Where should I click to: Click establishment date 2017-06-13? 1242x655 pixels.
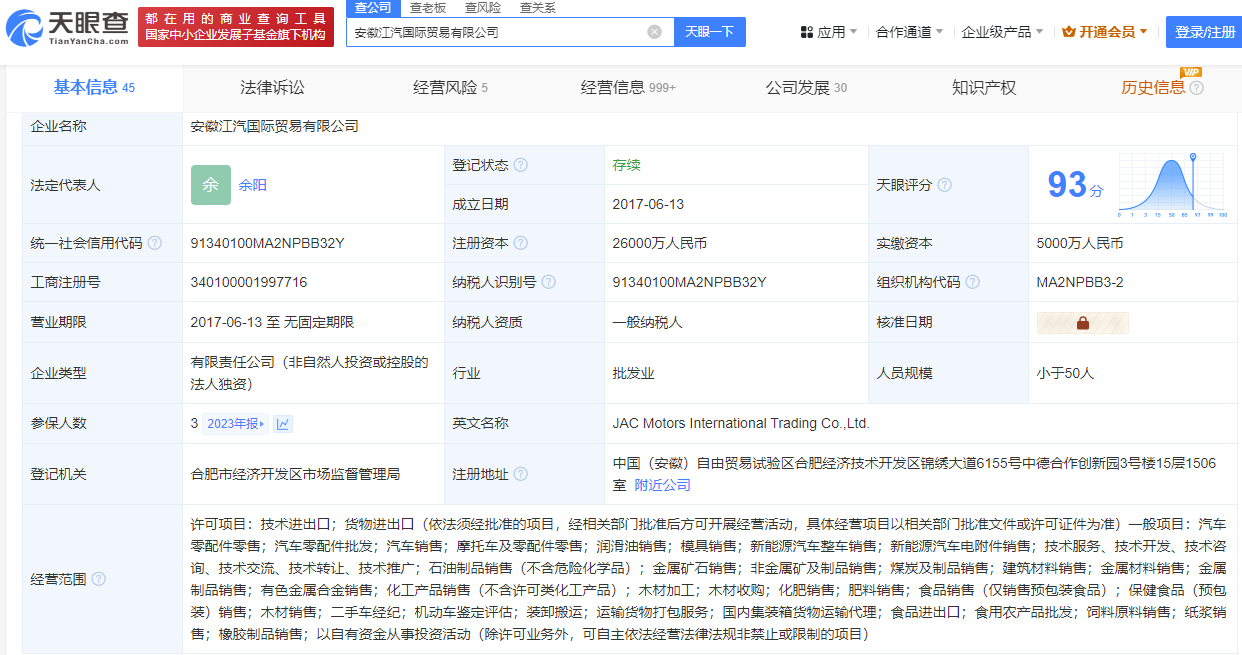click(x=648, y=204)
